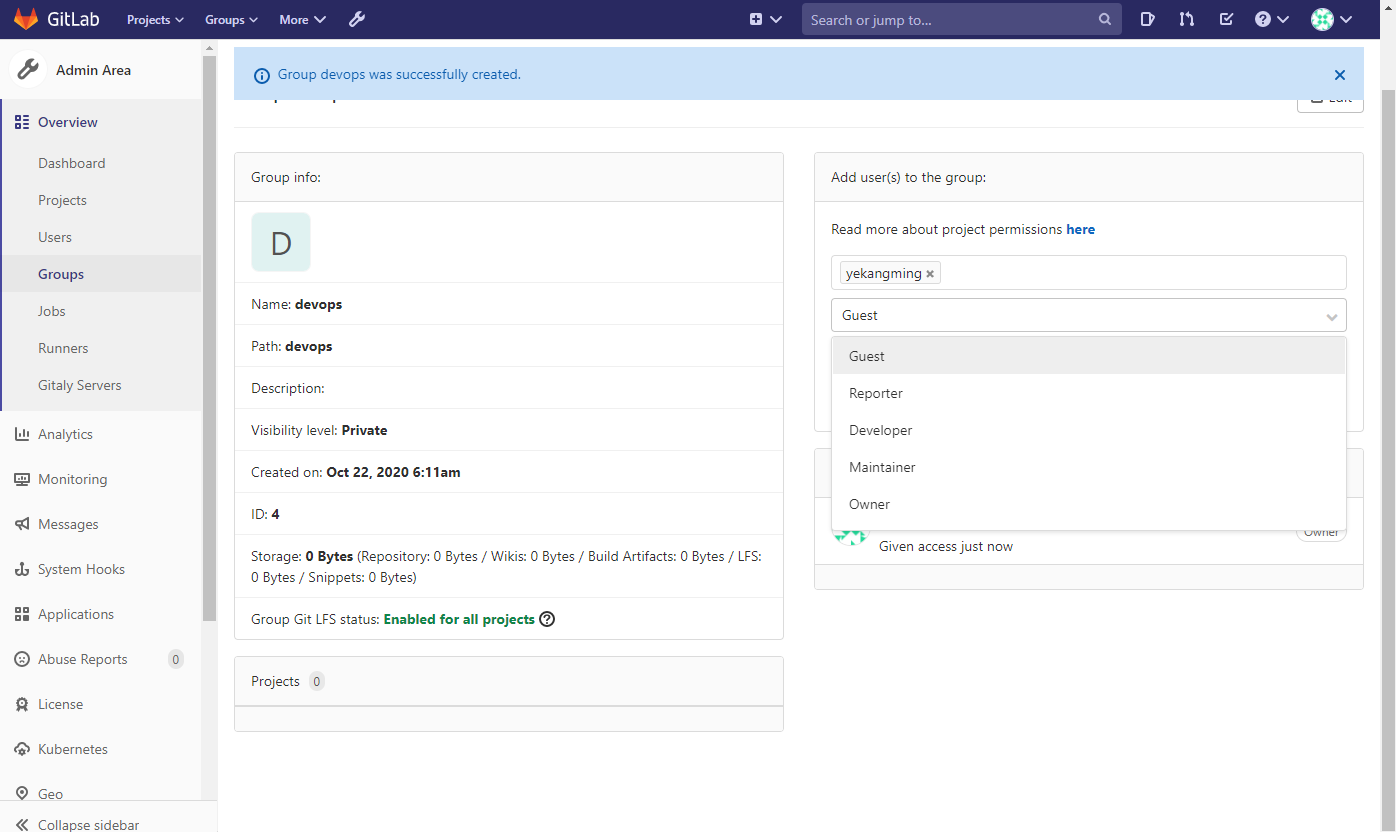Click the search magnifier icon
The width and height of the screenshot is (1396, 832).
(1104, 18)
